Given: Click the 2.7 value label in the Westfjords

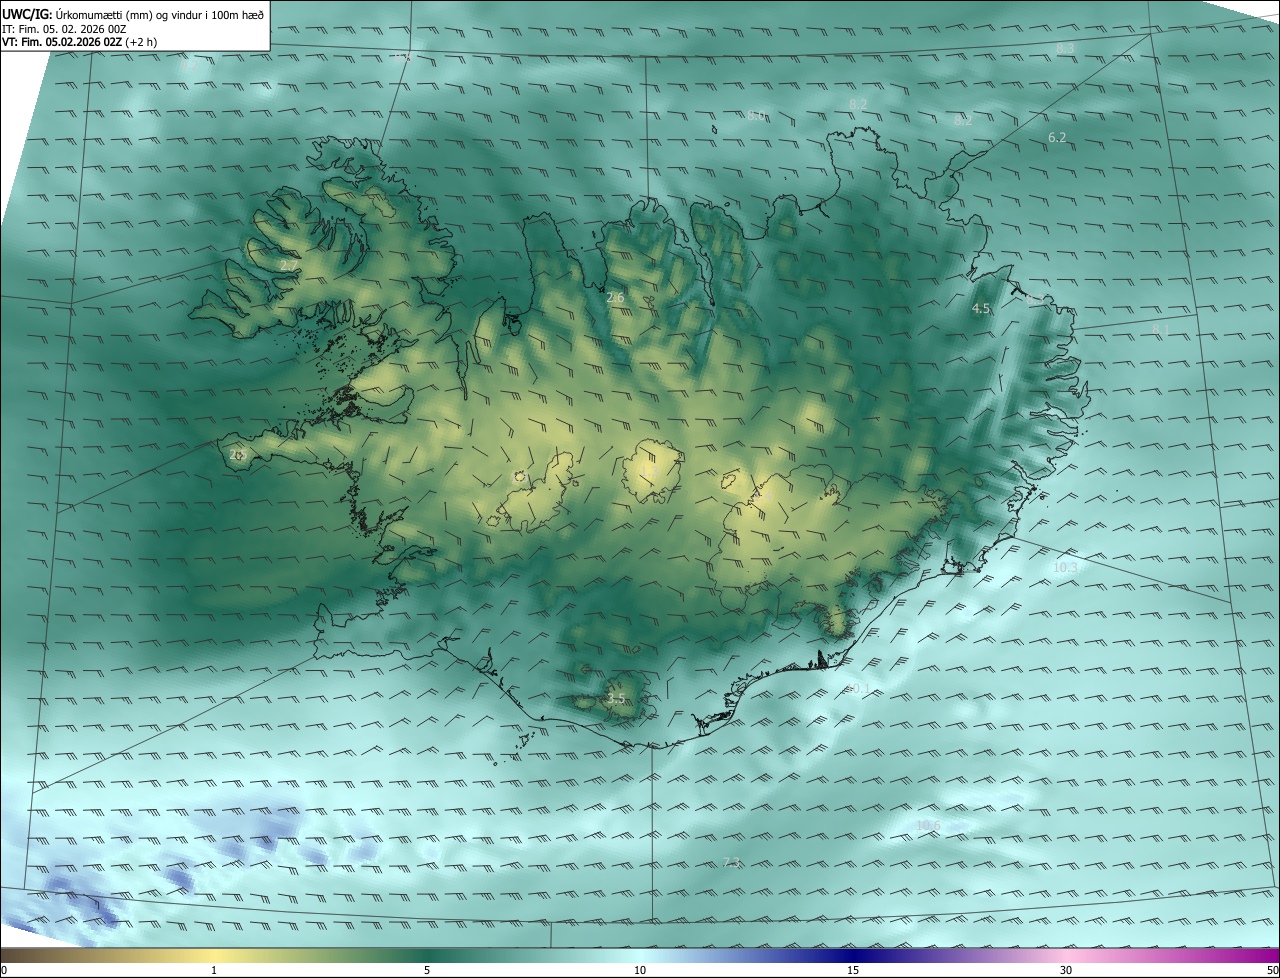Looking at the screenshot, I should [x=287, y=266].
